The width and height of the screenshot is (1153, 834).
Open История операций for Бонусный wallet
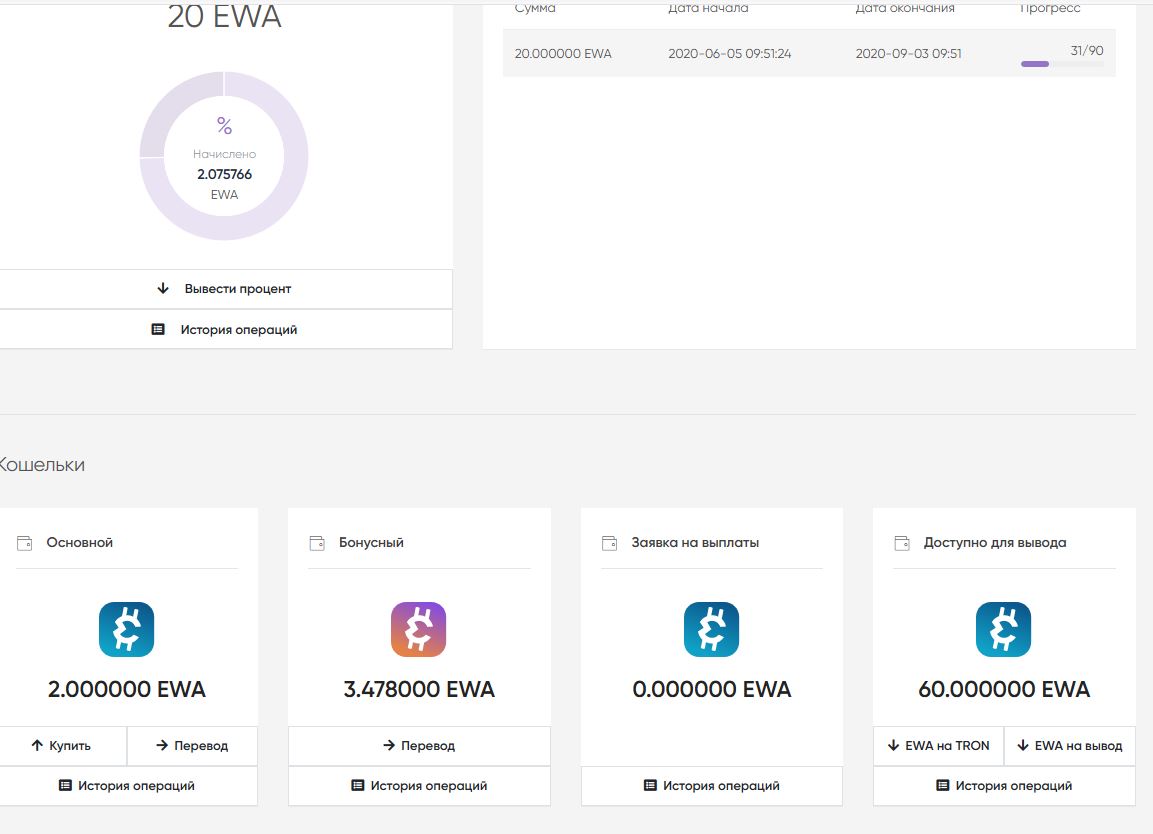pos(419,786)
